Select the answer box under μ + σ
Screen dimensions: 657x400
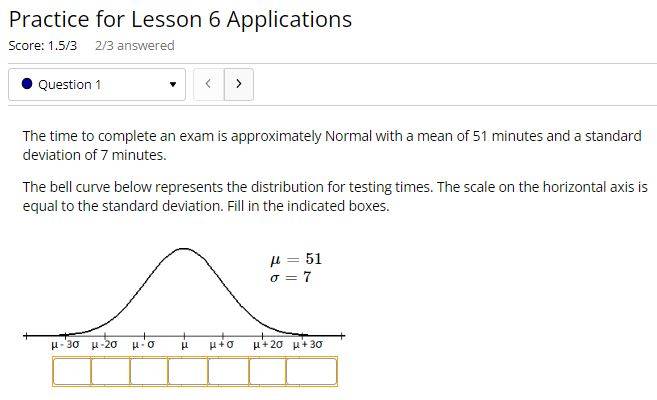(228, 371)
